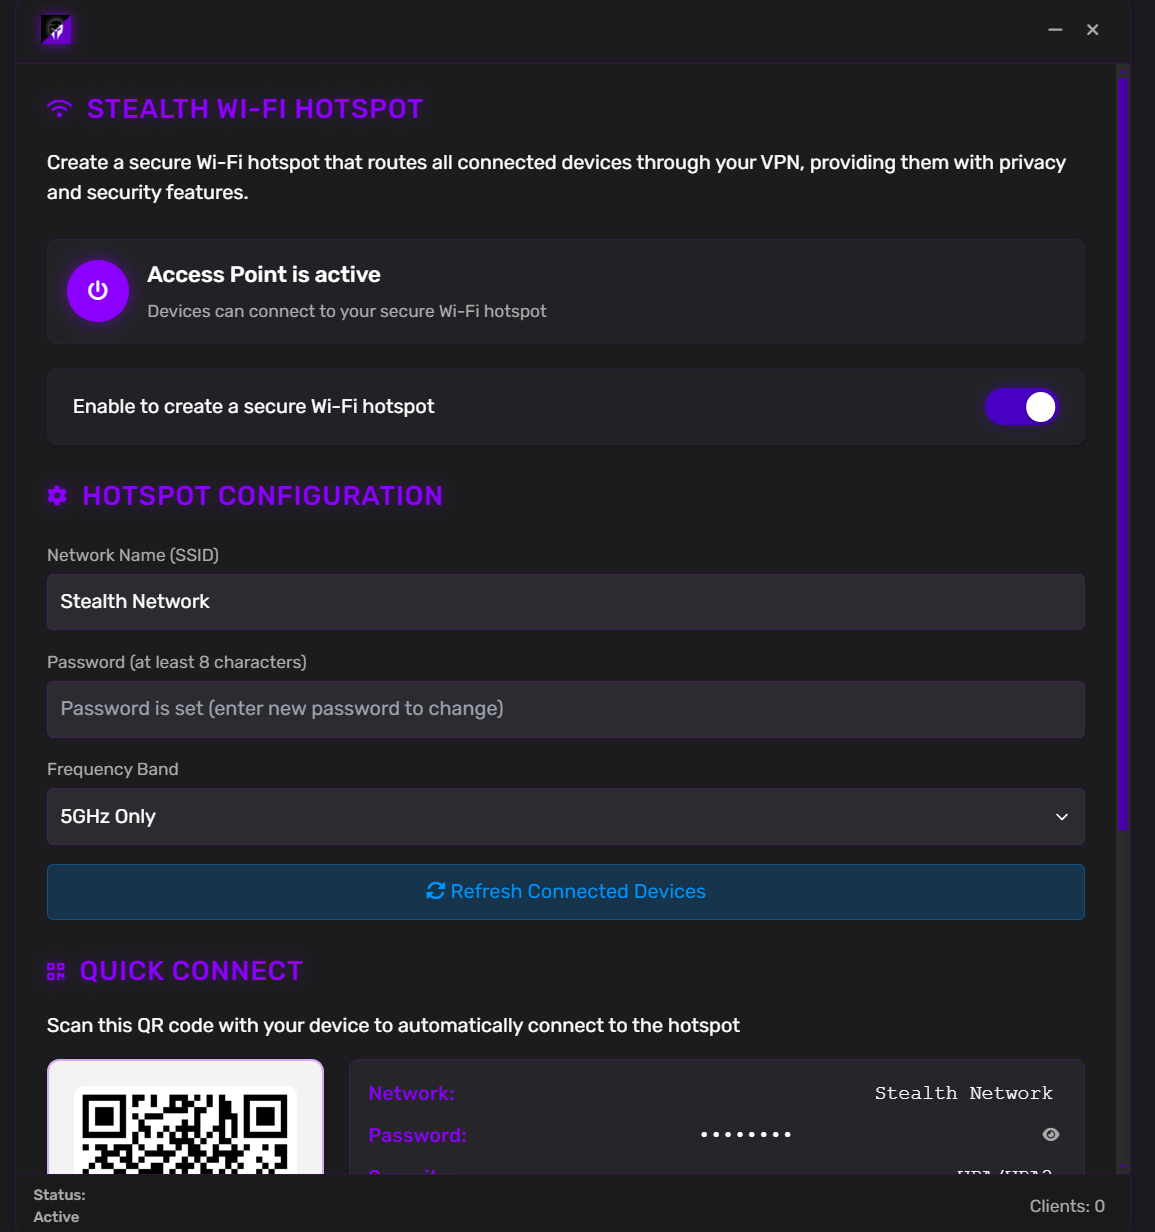Close the hotspot application window
This screenshot has width=1155, height=1232.
(1093, 30)
